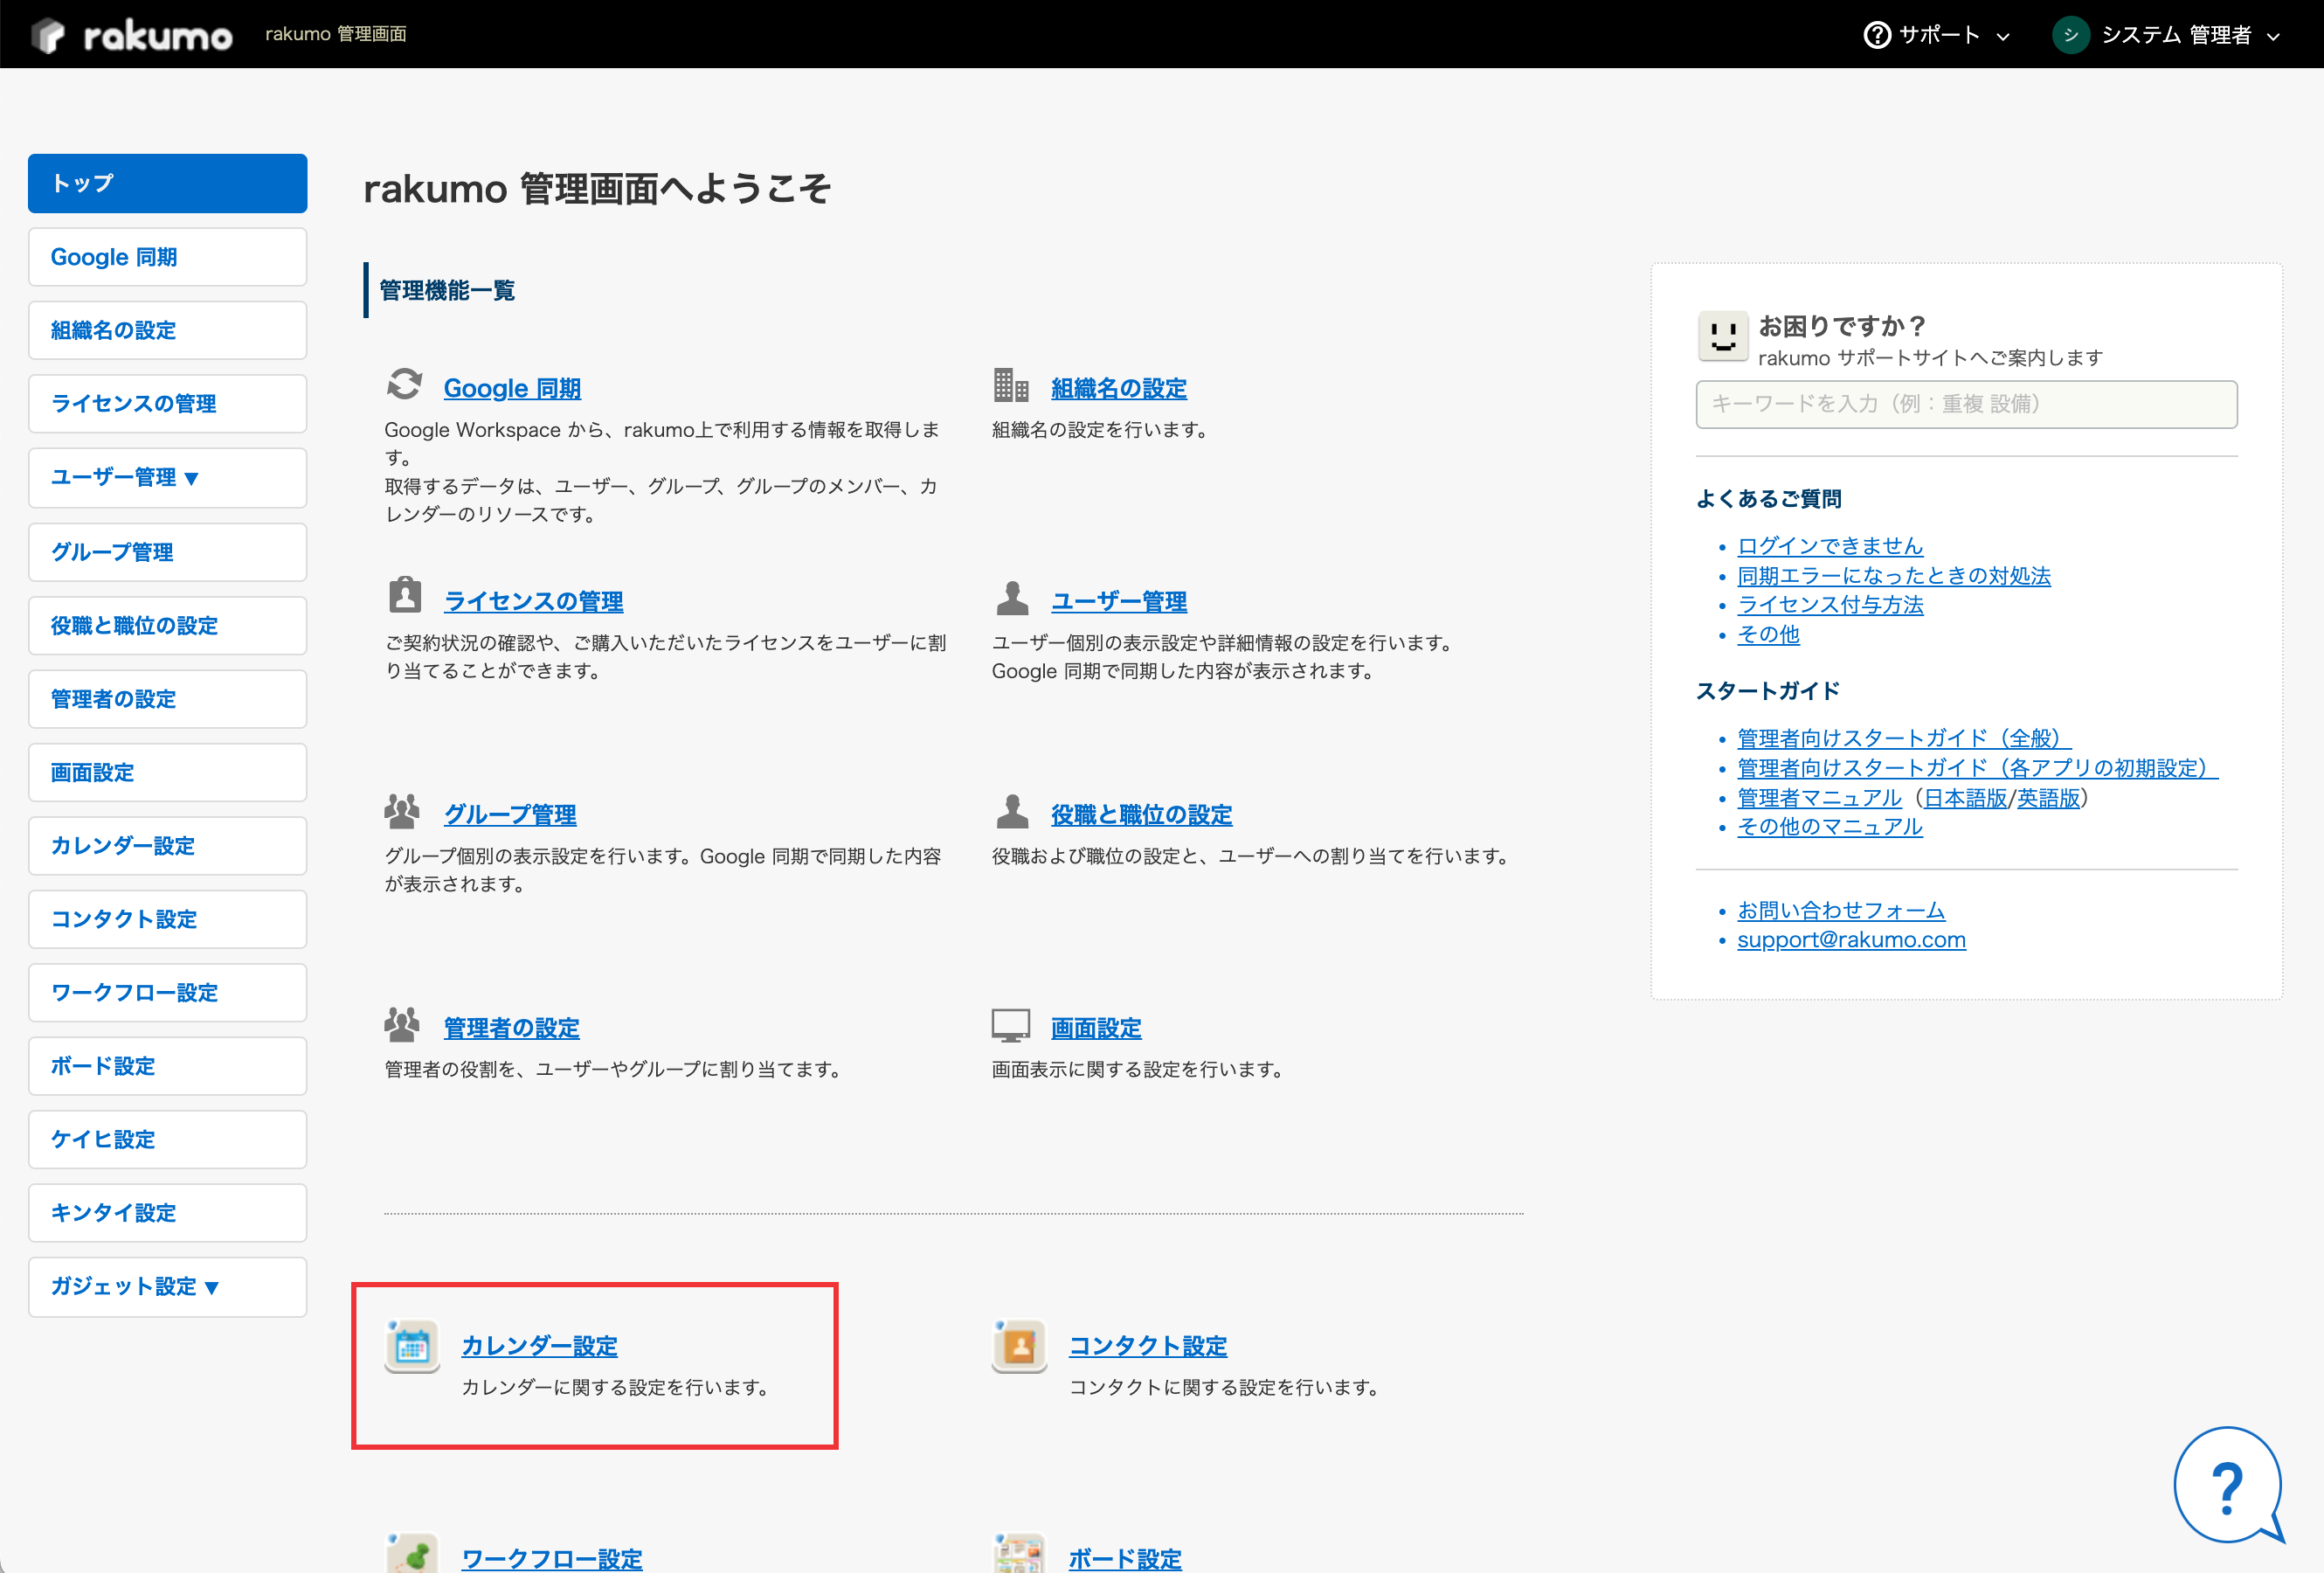
Task: Open キンタイ設定 from the sidebar
Action: pyautogui.click(x=167, y=1213)
